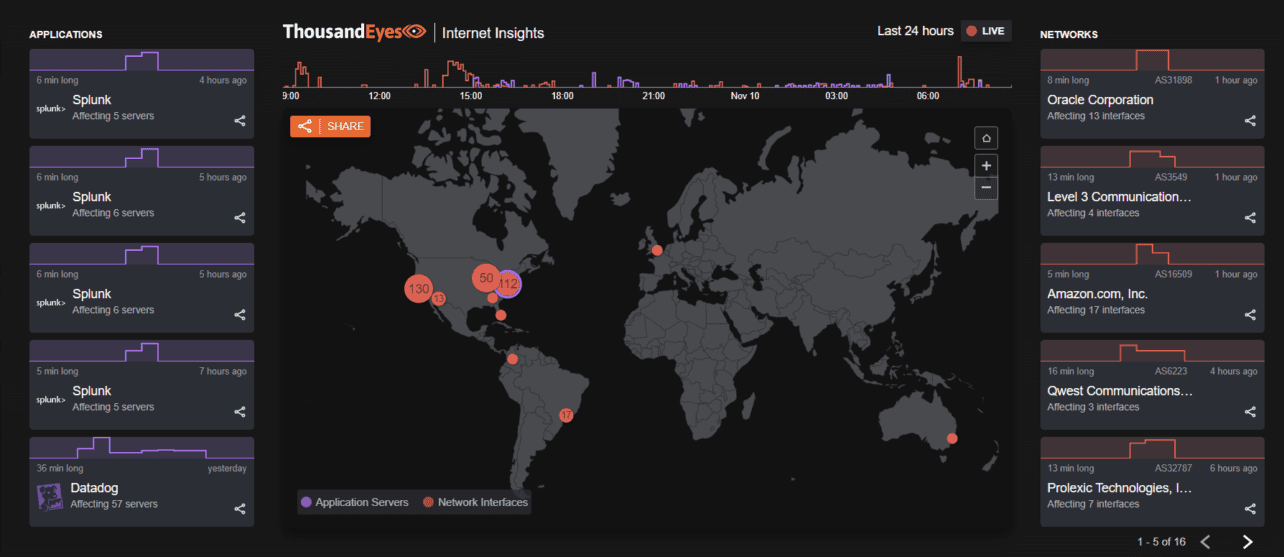Click the AS3549 label
The height and width of the screenshot is (557, 1284).
(x=1170, y=177)
